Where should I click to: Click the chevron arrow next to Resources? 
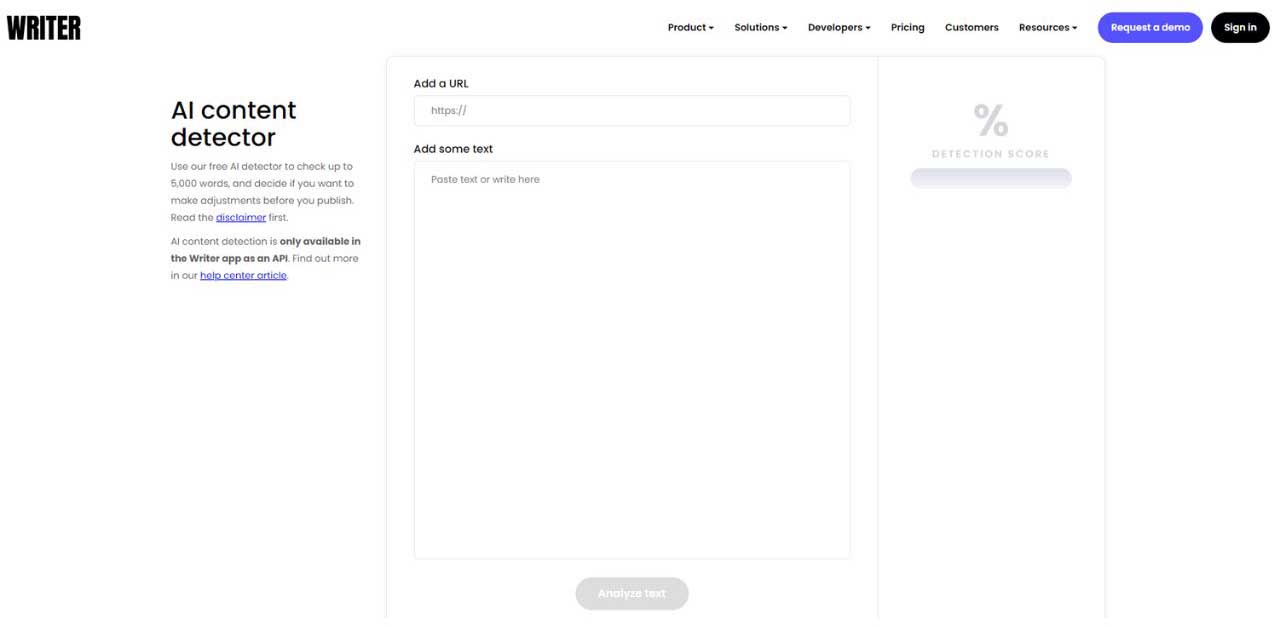pos(1076,28)
